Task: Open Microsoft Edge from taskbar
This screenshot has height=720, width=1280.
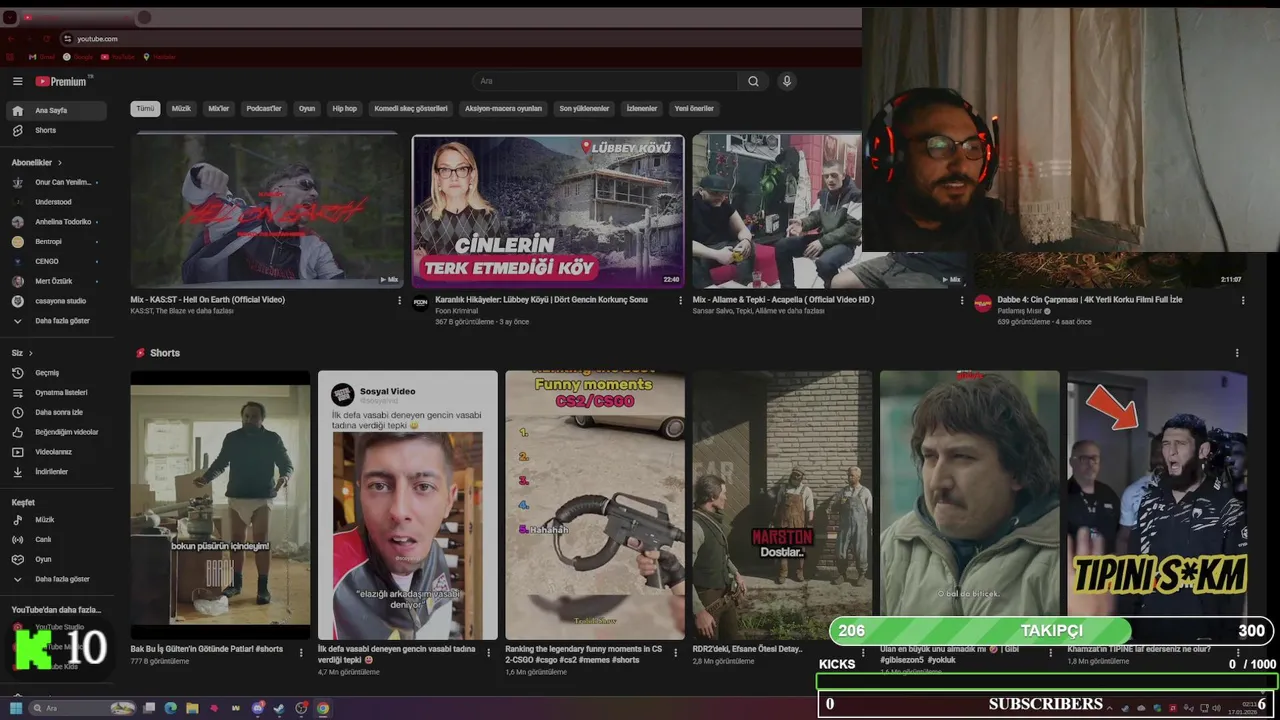Action: tap(171, 708)
